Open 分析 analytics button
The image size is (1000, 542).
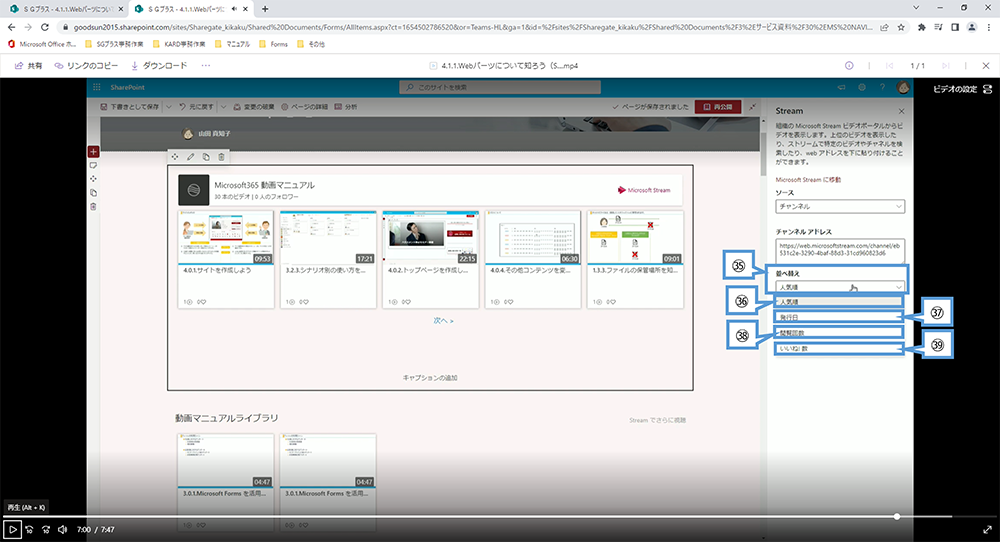(x=346, y=107)
